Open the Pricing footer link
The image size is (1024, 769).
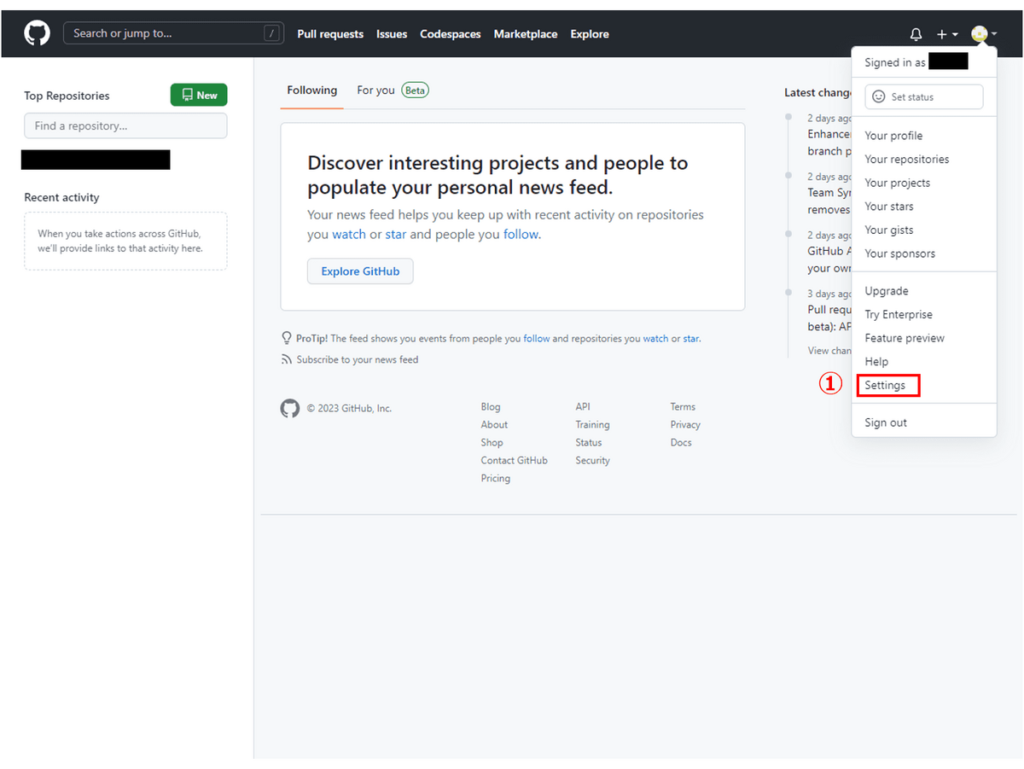pyautogui.click(x=495, y=478)
